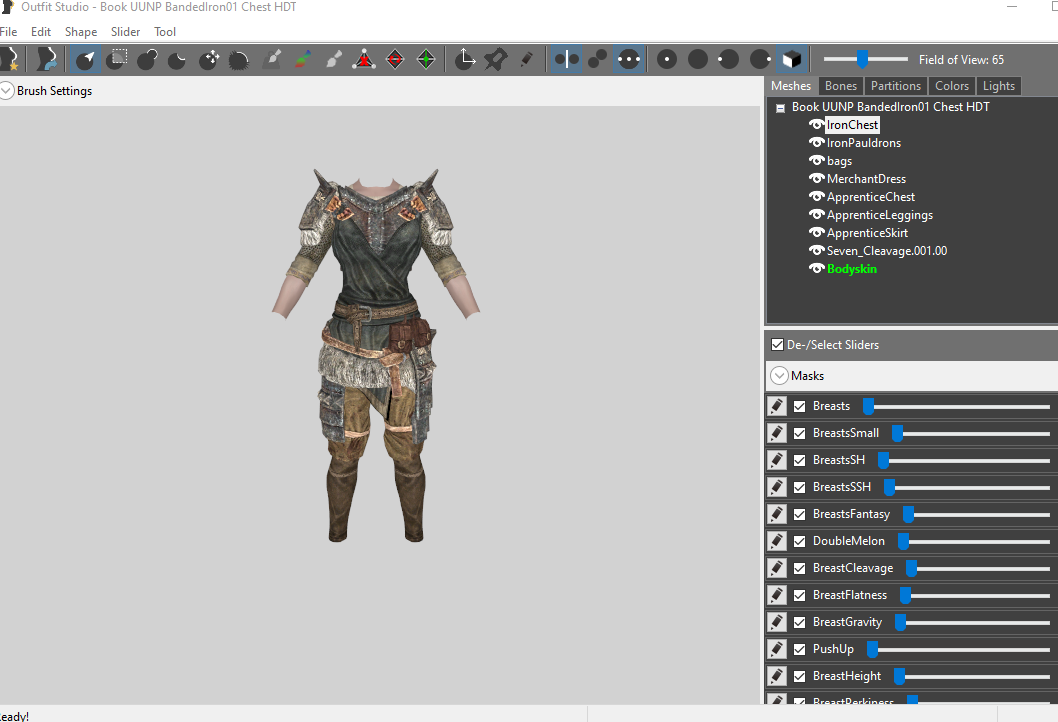Click the BreastsSSH slider label

pos(841,487)
